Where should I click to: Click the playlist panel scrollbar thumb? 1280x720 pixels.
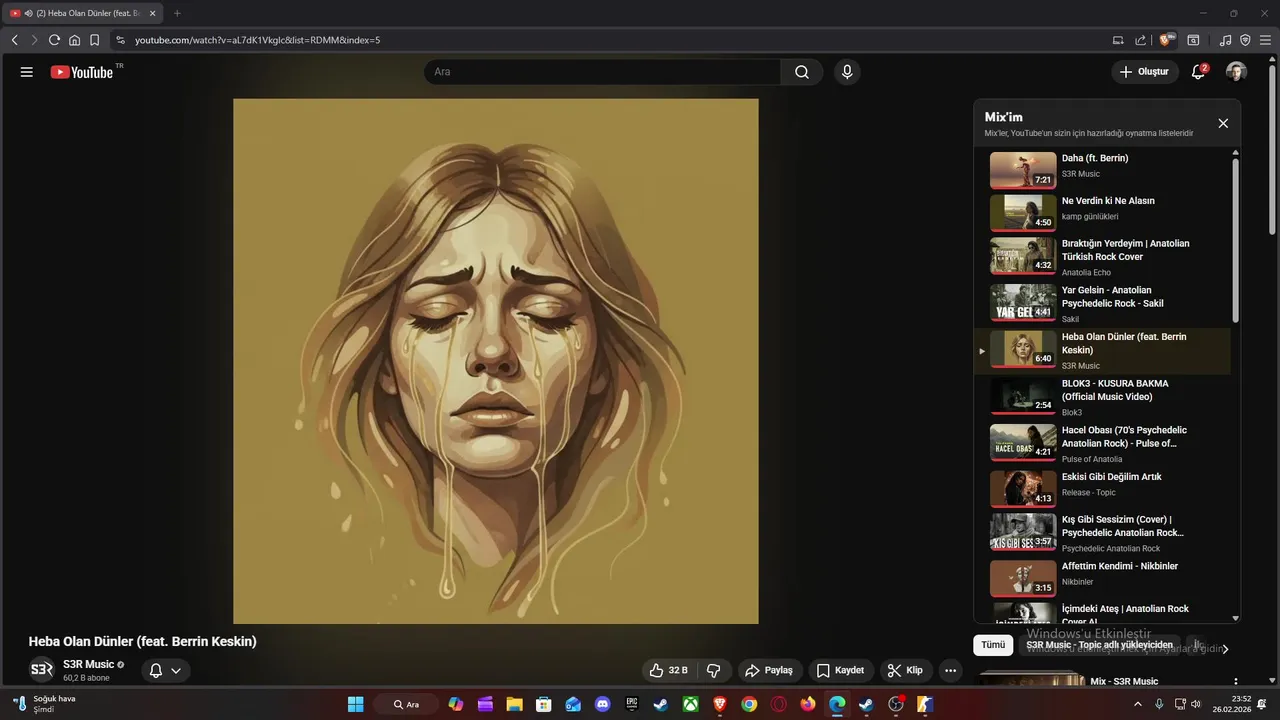[x=1235, y=240]
